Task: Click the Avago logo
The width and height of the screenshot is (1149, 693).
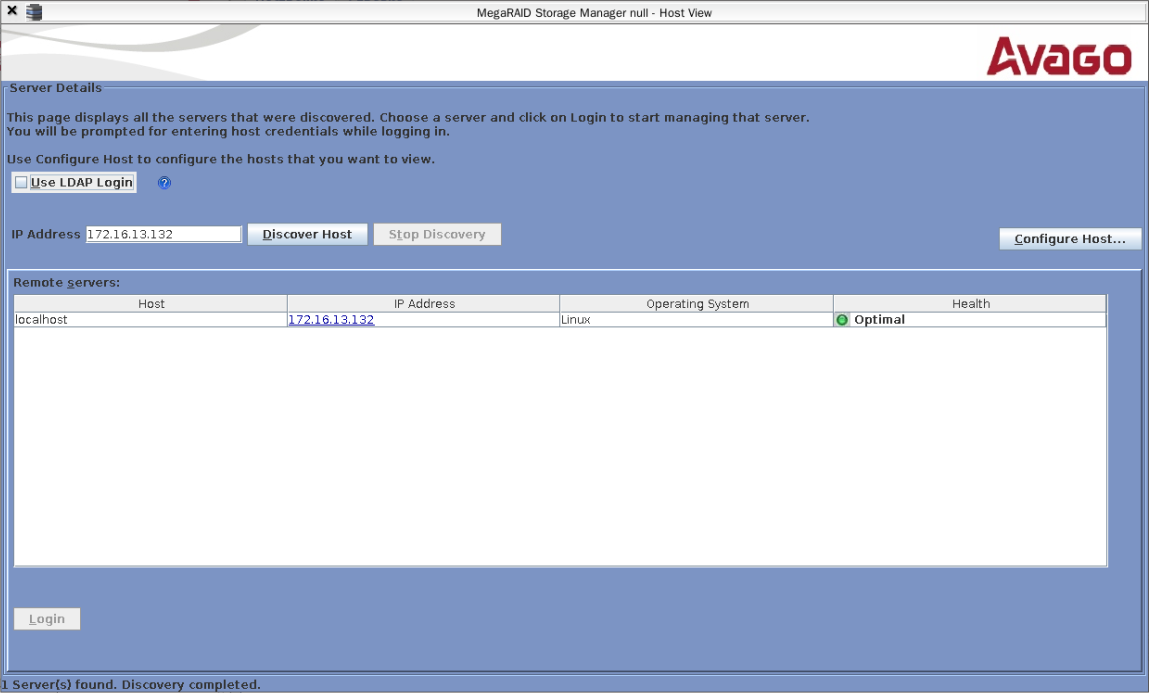Action: (1059, 57)
